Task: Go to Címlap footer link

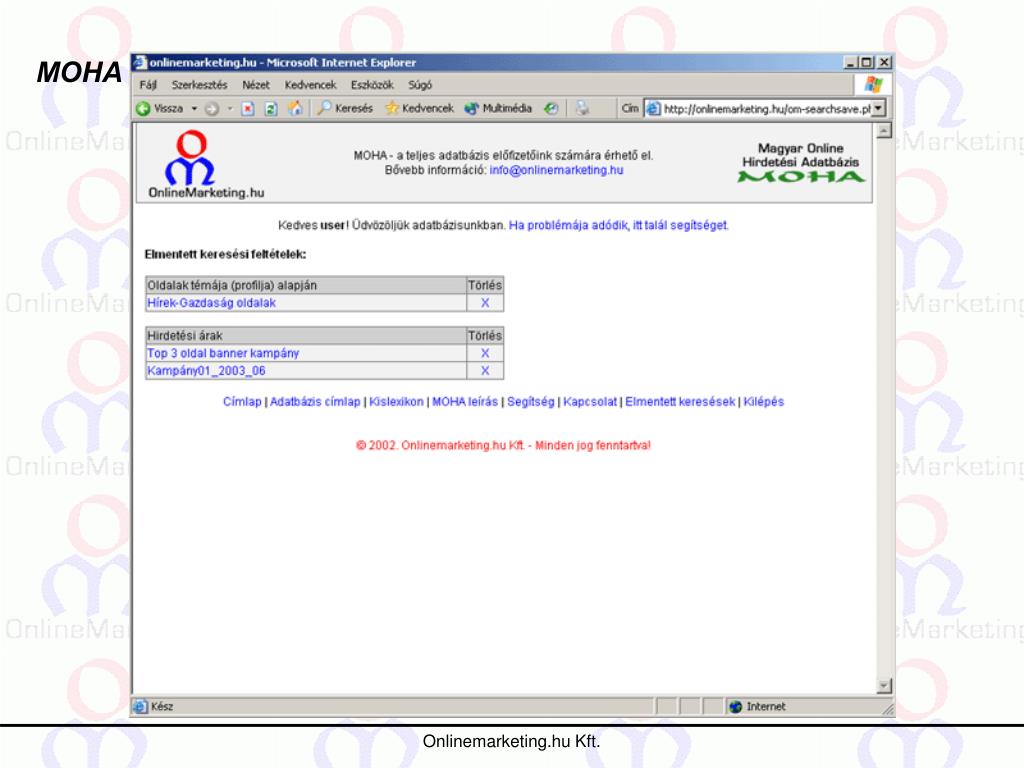Action: coord(242,402)
